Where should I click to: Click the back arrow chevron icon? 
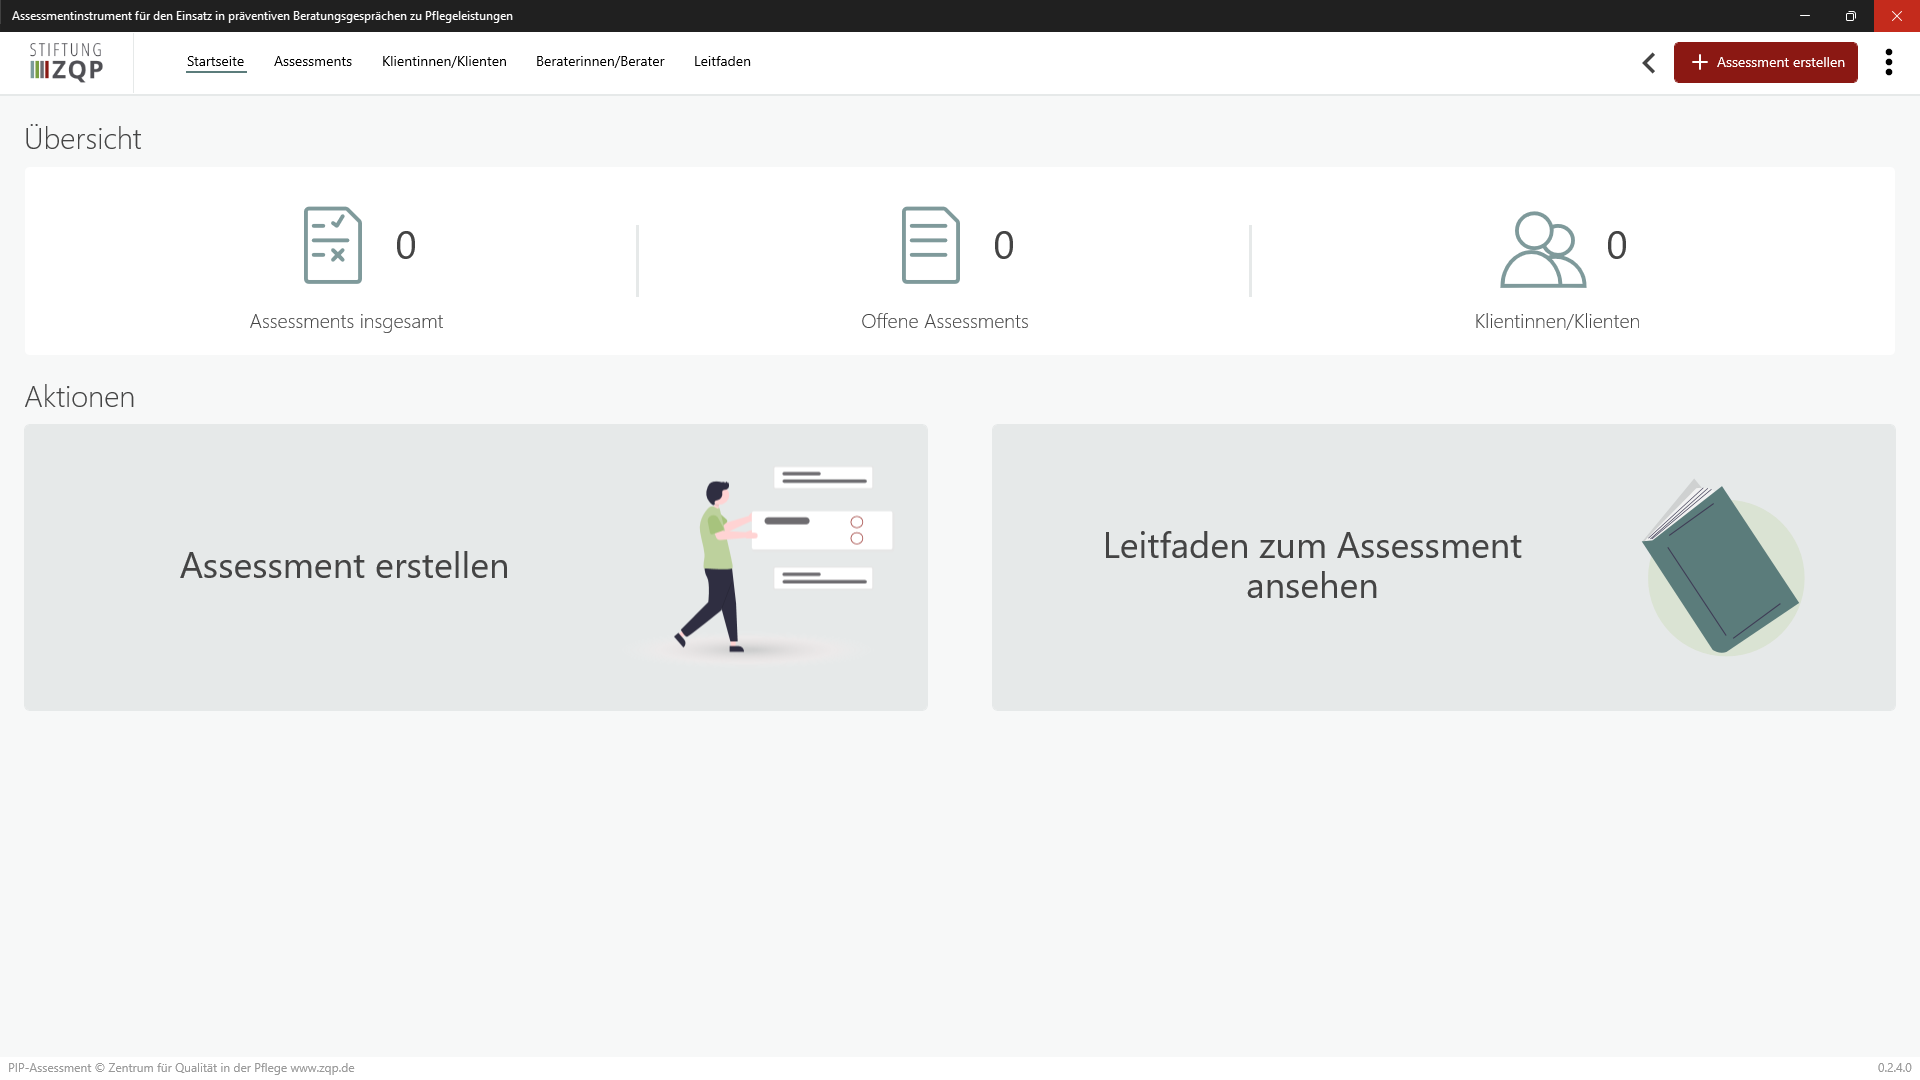(x=1649, y=63)
